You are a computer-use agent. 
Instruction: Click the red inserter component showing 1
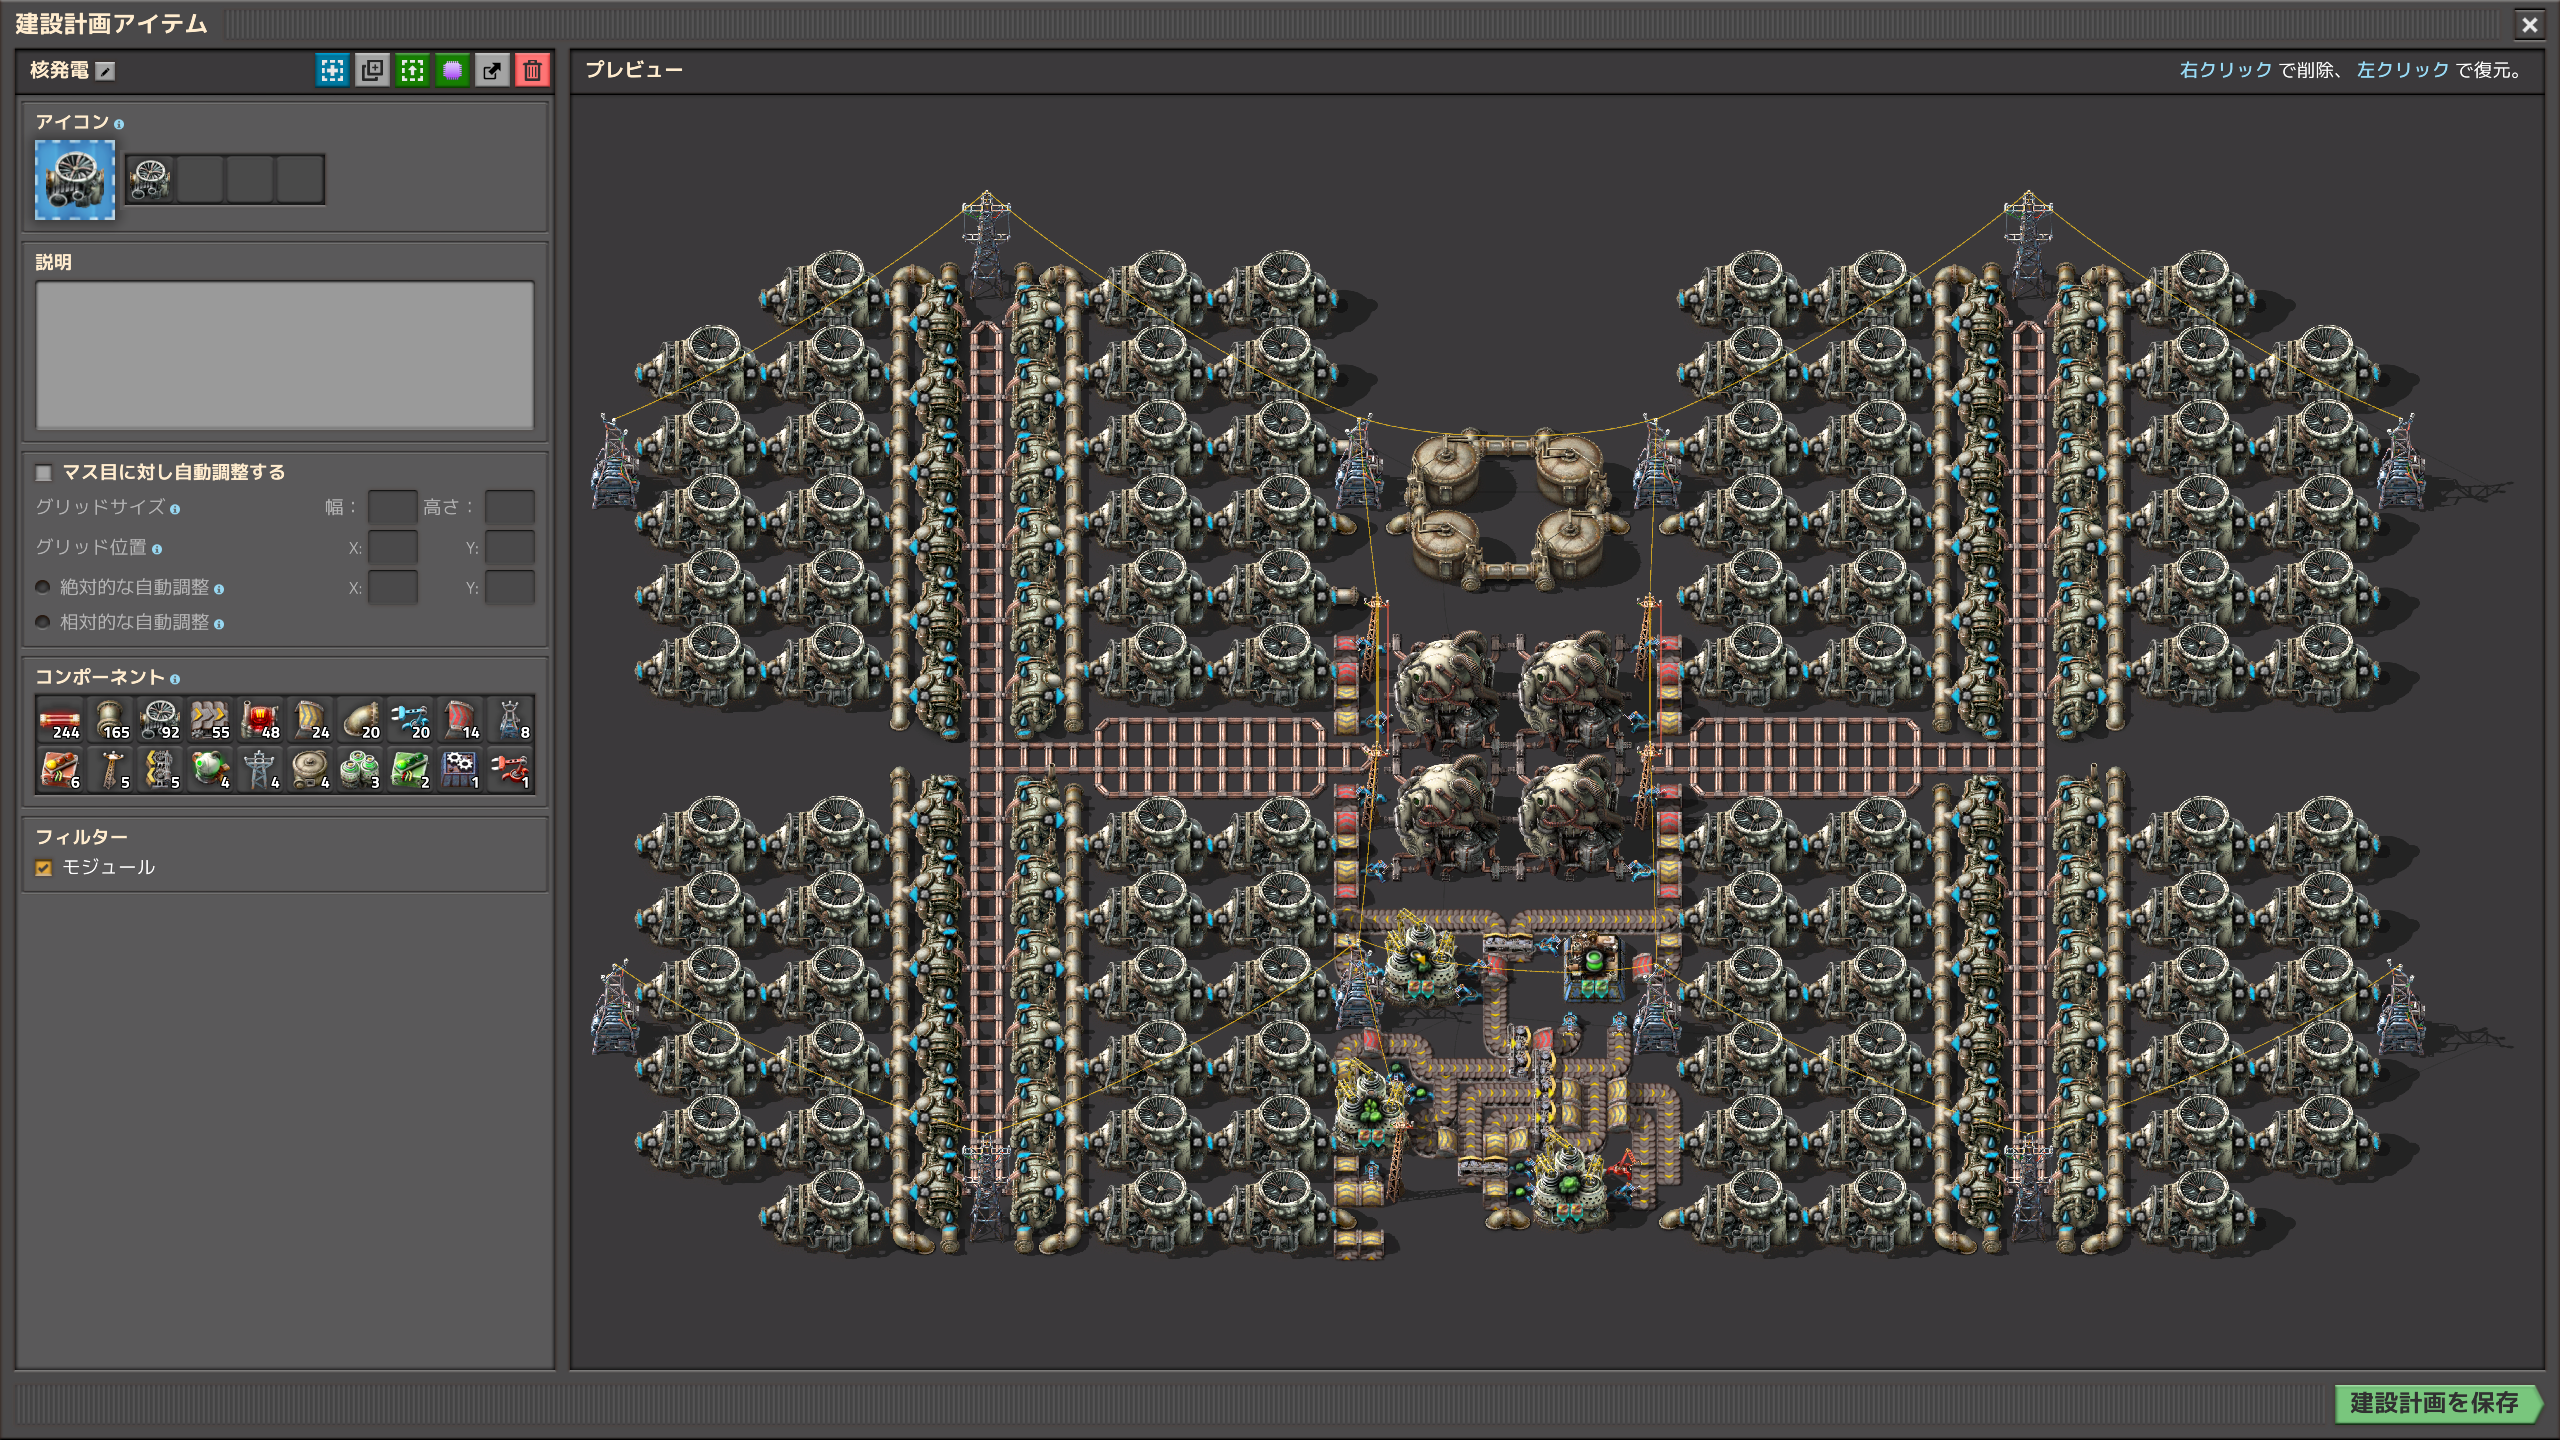click(x=510, y=770)
